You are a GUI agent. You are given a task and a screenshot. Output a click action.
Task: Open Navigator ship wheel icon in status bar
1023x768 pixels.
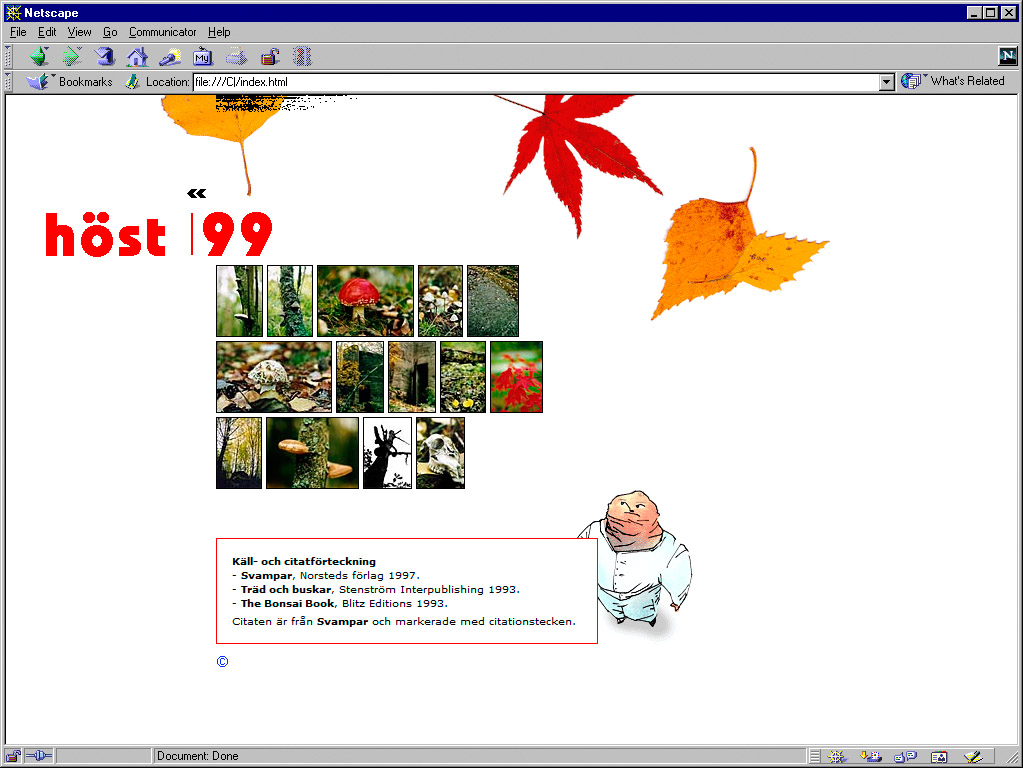click(837, 757)
